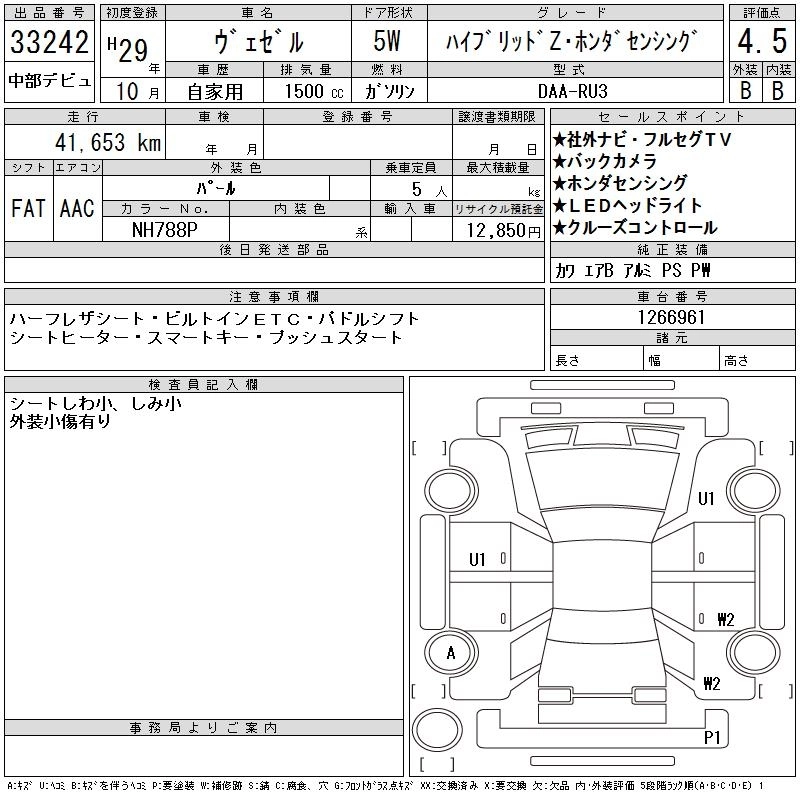
Task: Select the ★バックカメラ sales point
Action: pos(605,161)
